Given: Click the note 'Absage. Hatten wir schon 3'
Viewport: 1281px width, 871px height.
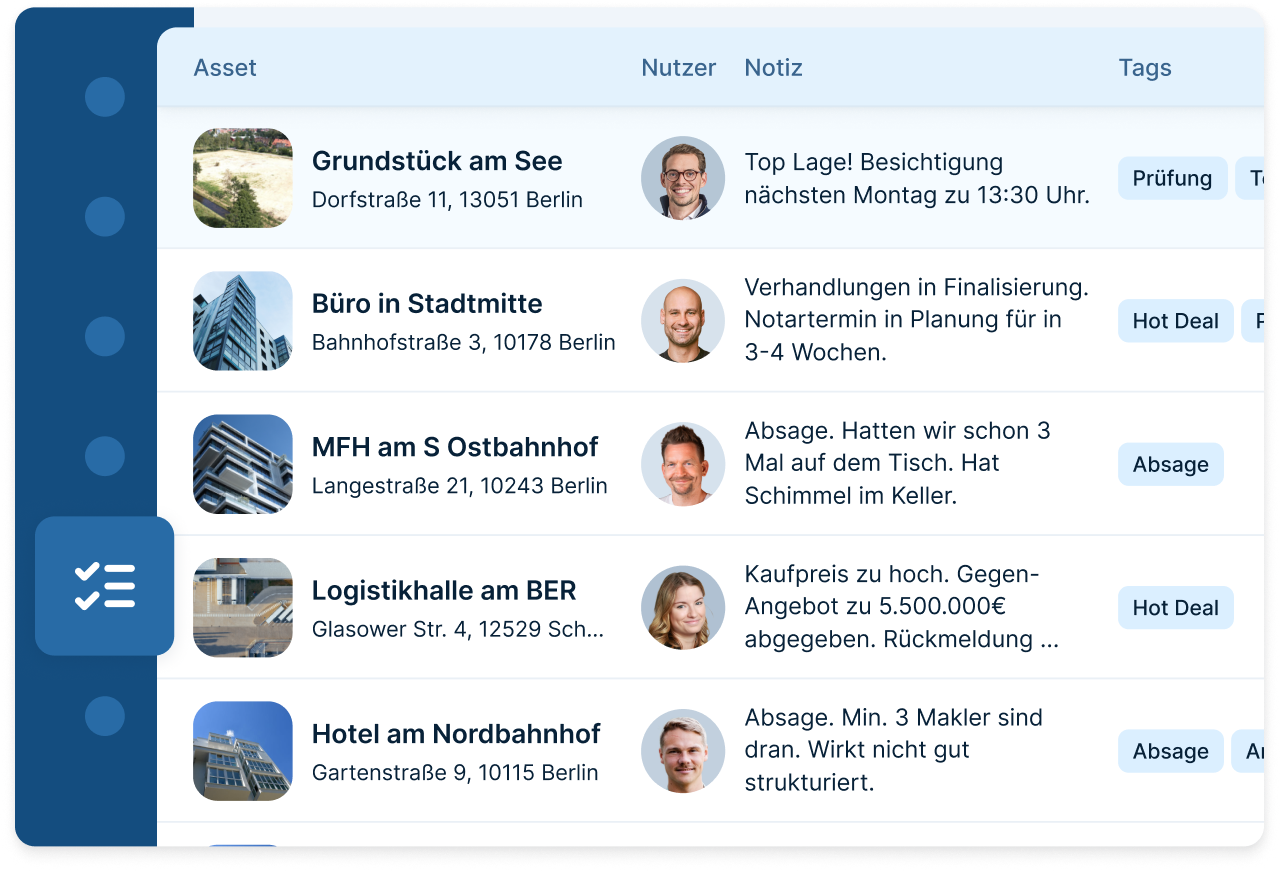Looking at the screenshot, I should pos(897,463).
